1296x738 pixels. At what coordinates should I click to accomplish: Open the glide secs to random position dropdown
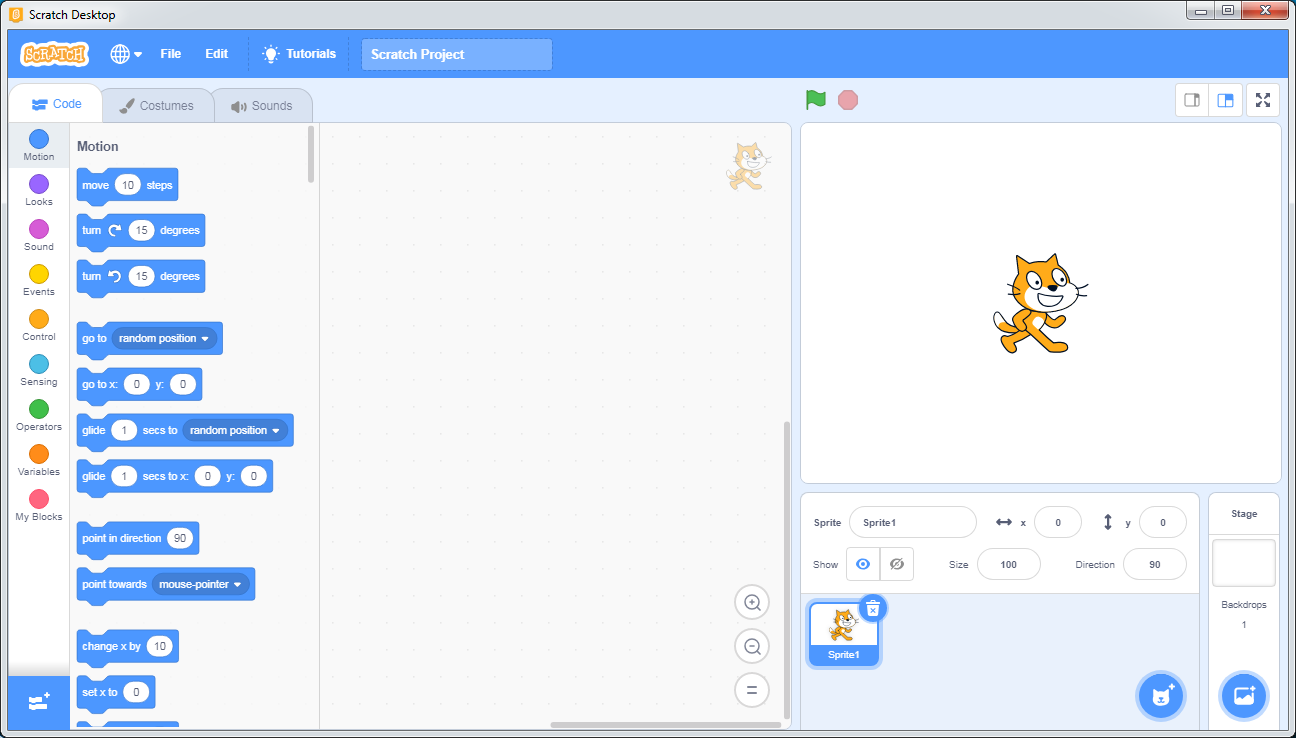click(235, 430)
